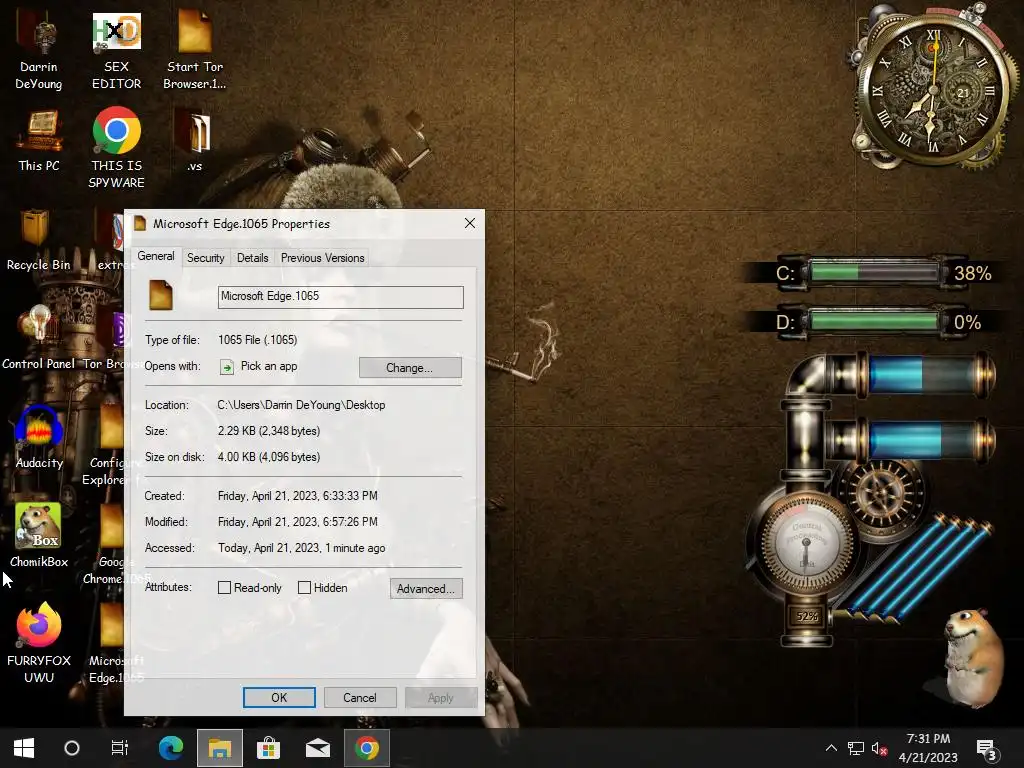Click the file name text field
The image size is (1024, 768).
[x=340, y=296]
